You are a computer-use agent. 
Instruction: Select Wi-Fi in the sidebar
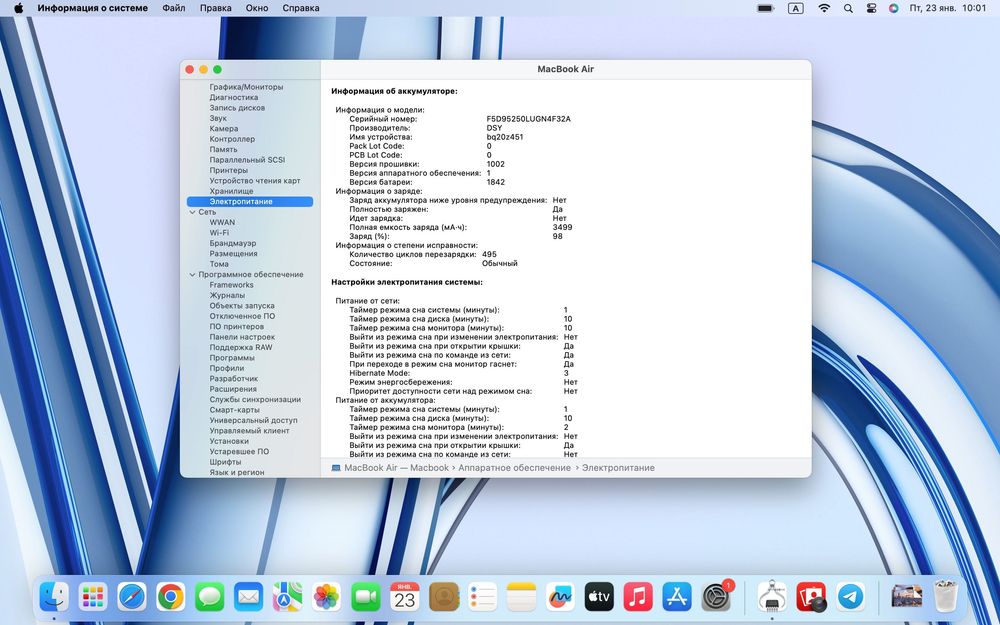219,233
